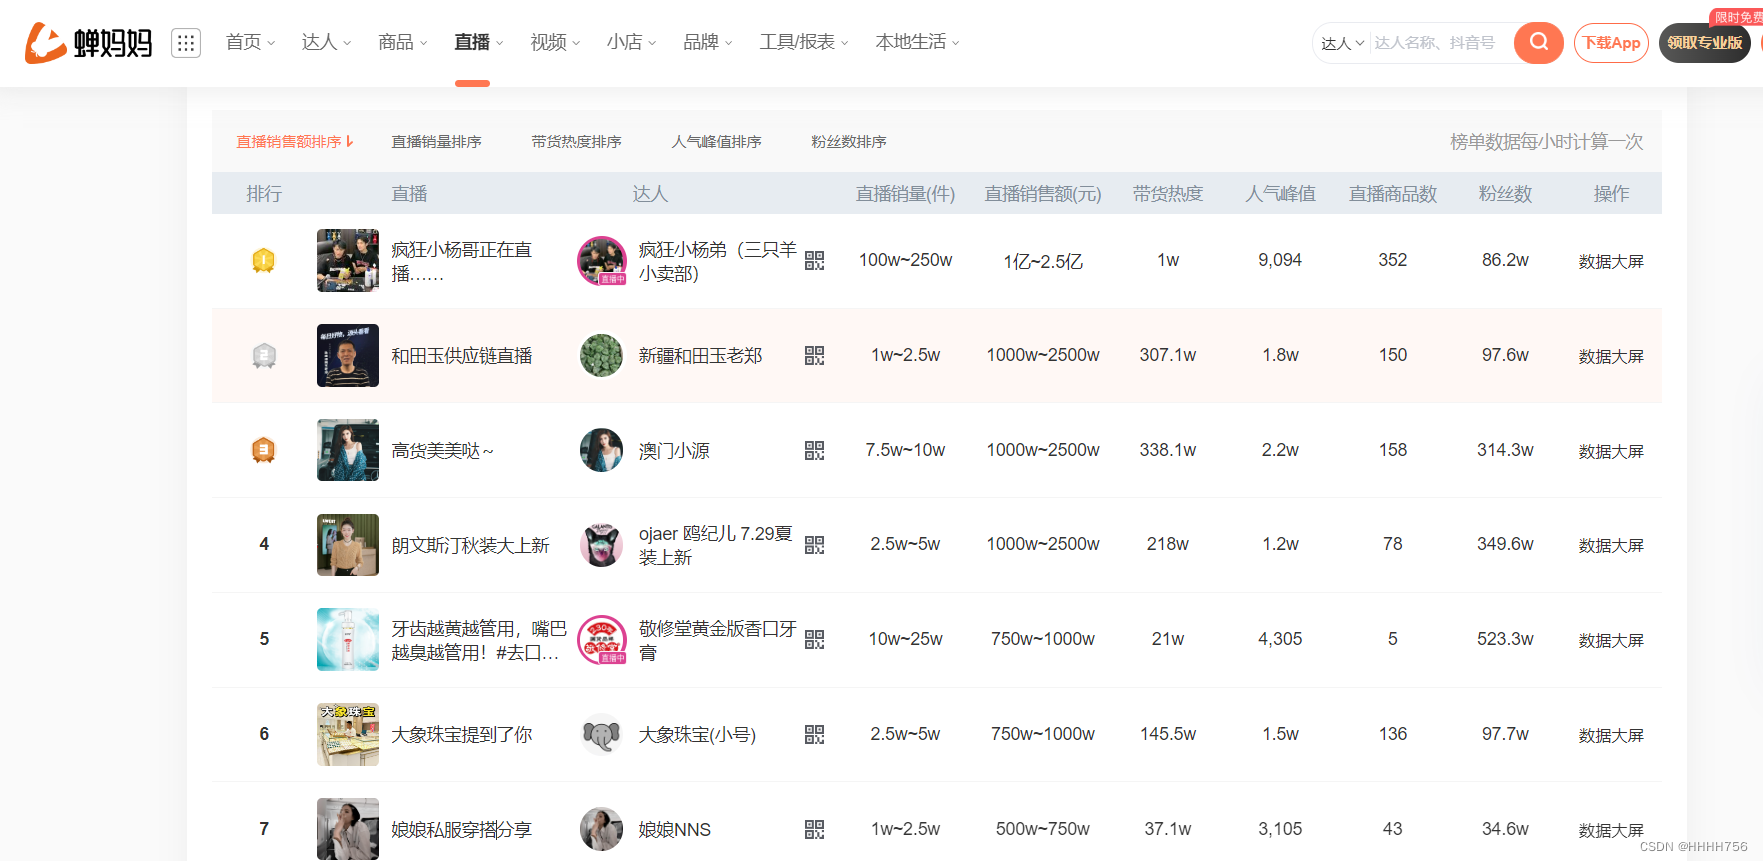
Task: Click the bronze rank 3 medal icon
Action: (x=263, y=450)
